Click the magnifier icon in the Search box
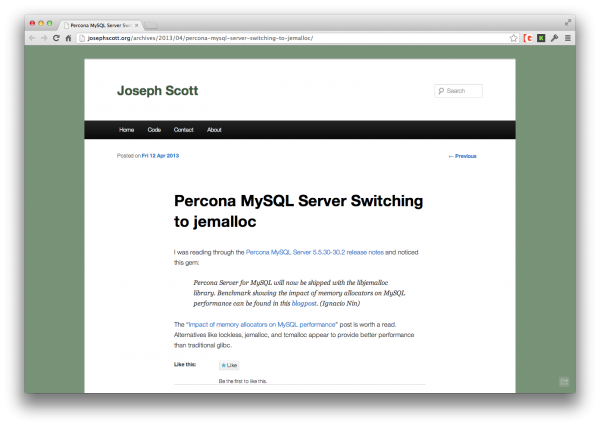 pos(441,91)
